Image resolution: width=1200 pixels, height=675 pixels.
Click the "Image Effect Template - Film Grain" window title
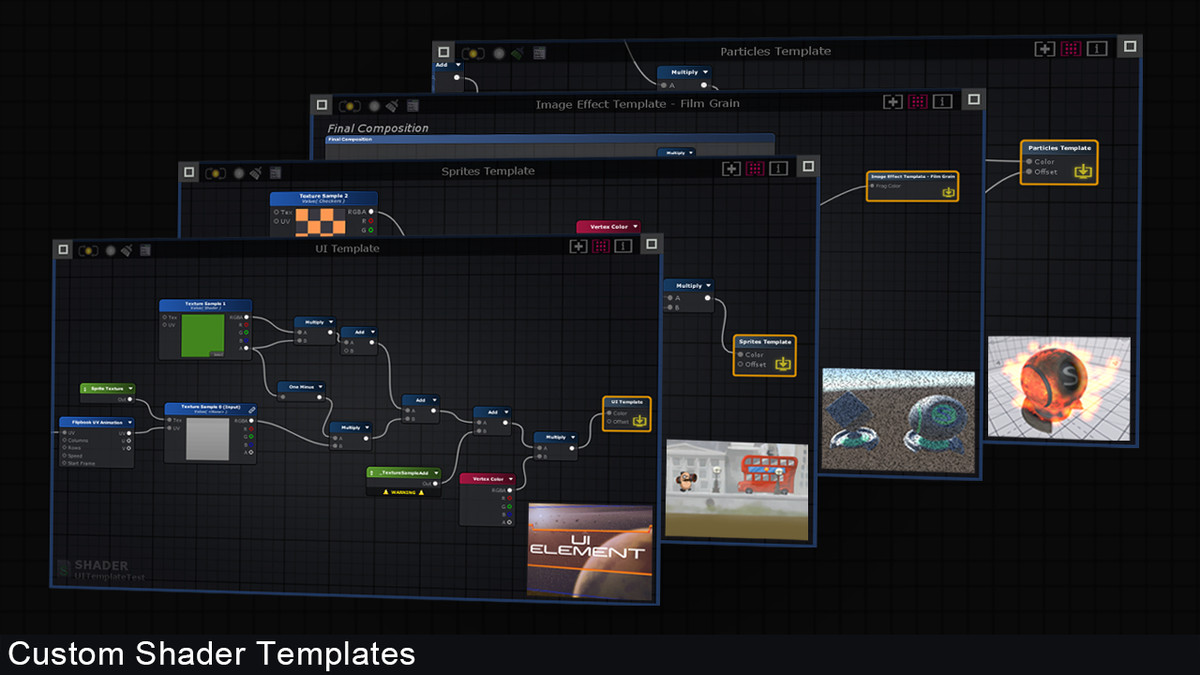[638, 104]
